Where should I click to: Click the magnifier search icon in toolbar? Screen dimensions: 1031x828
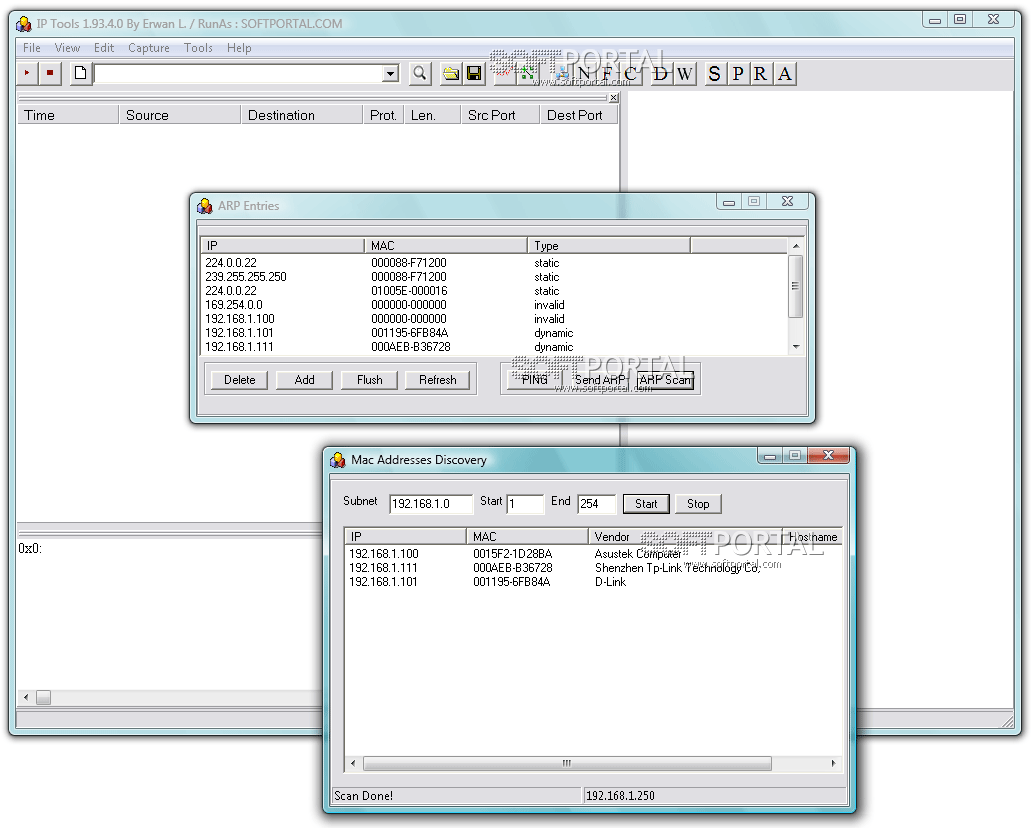pyautogui.click(x=420, y=73)
